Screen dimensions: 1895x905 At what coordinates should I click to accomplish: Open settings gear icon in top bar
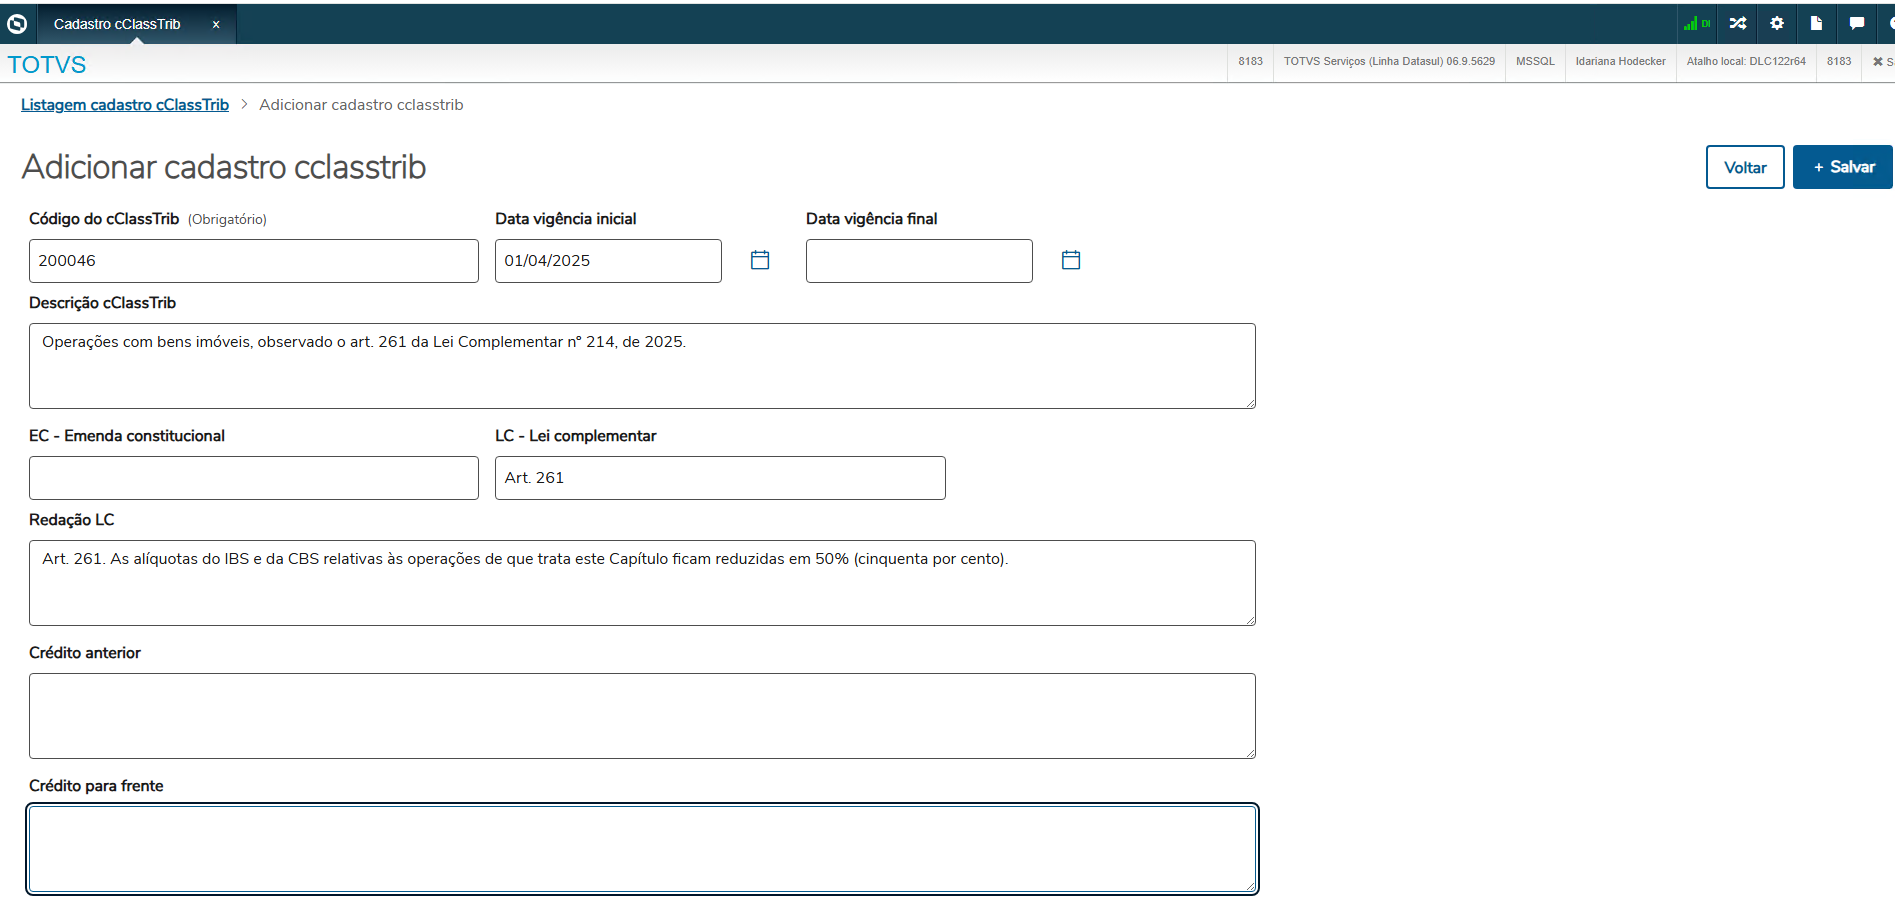[x=1777, y=23]
